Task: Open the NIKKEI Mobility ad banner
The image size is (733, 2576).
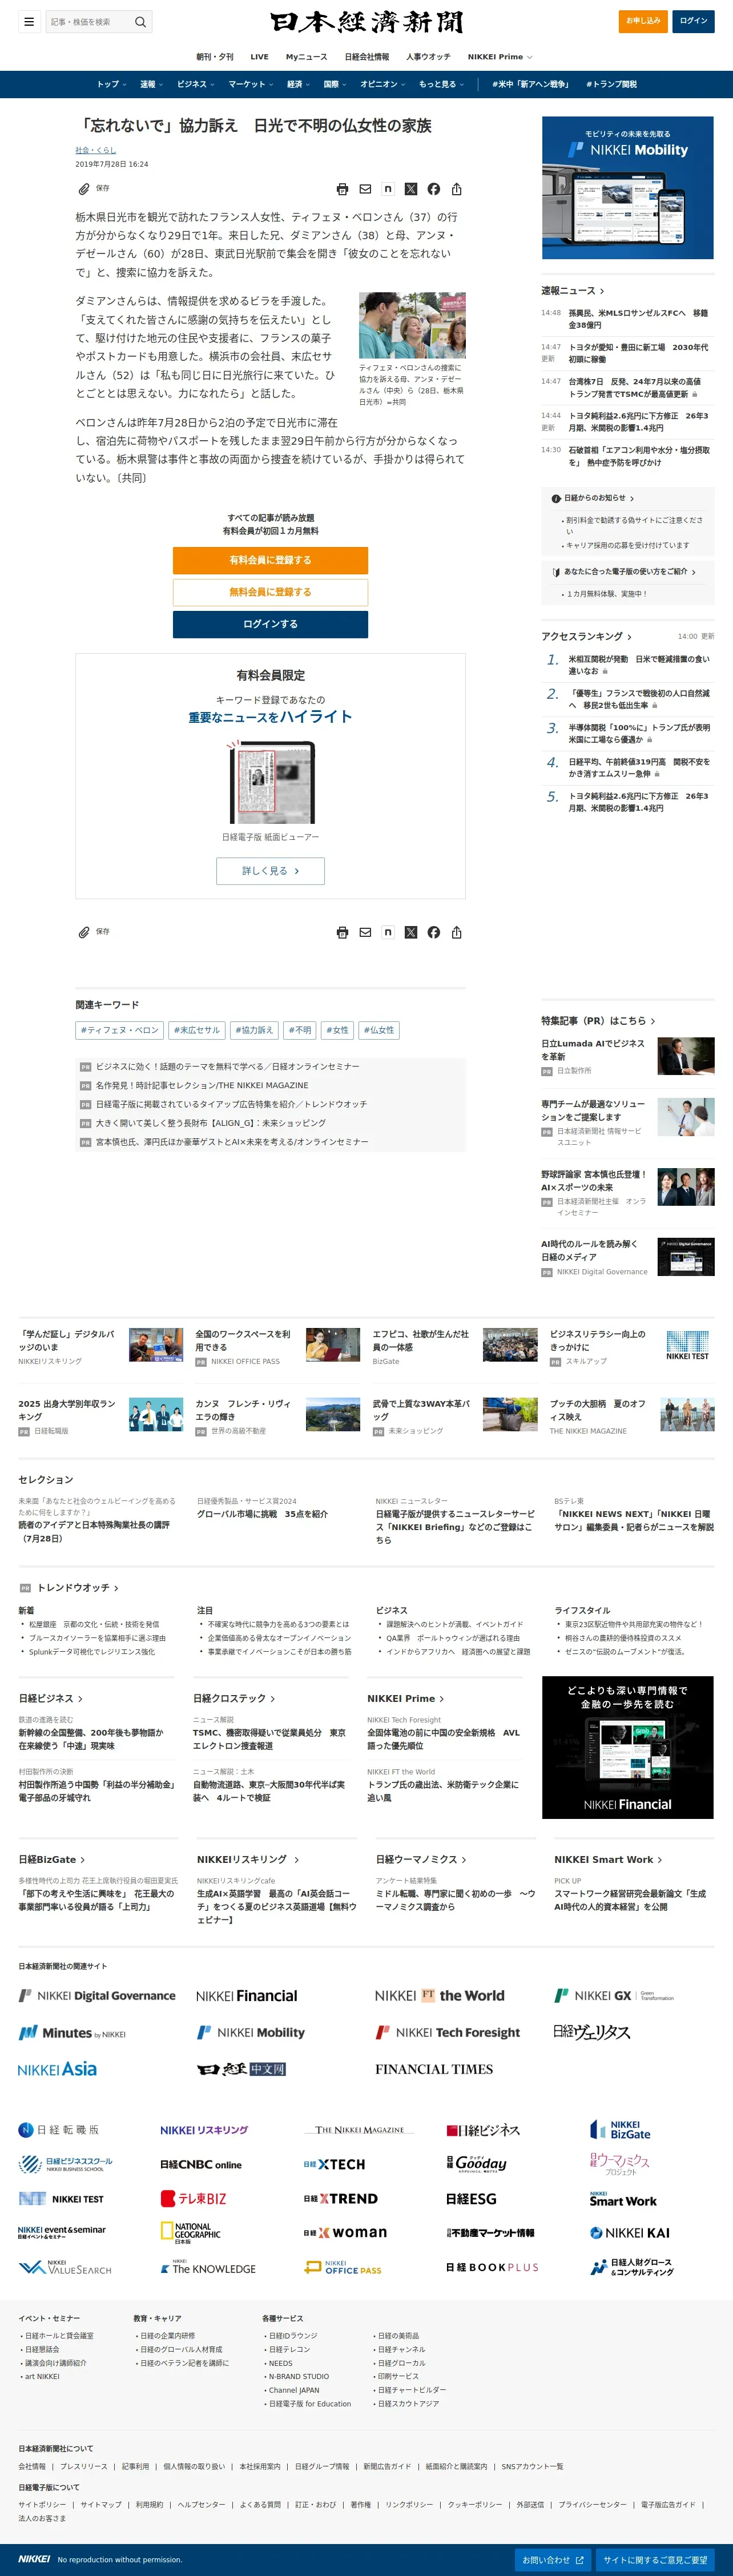Action: click(x=628, y=188)
